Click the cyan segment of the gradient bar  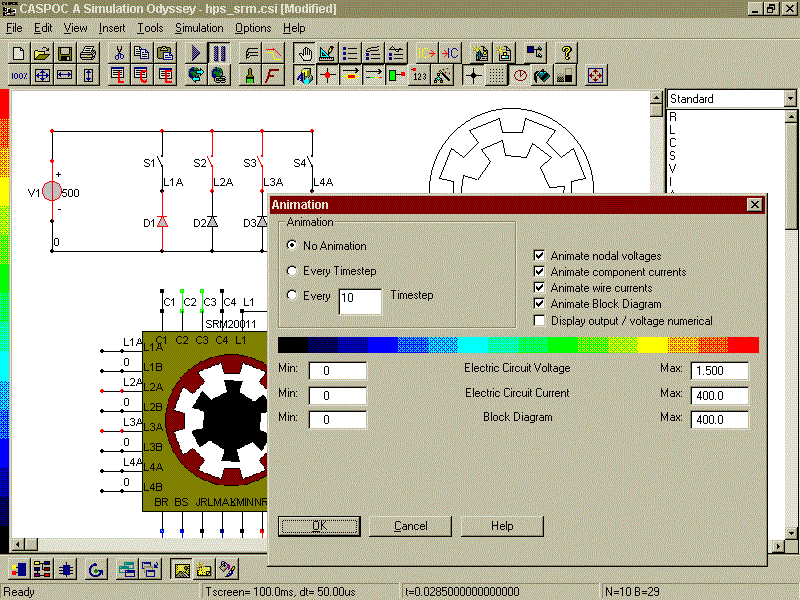pyautogui.click(x=473, y=345)
